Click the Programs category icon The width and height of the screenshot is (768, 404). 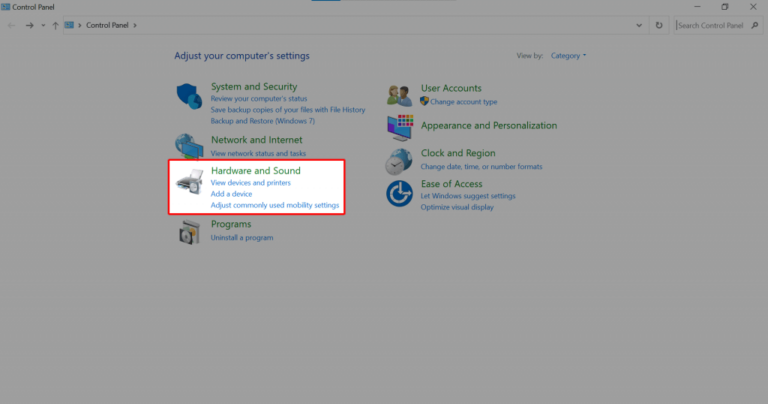[x=189, y=232]
